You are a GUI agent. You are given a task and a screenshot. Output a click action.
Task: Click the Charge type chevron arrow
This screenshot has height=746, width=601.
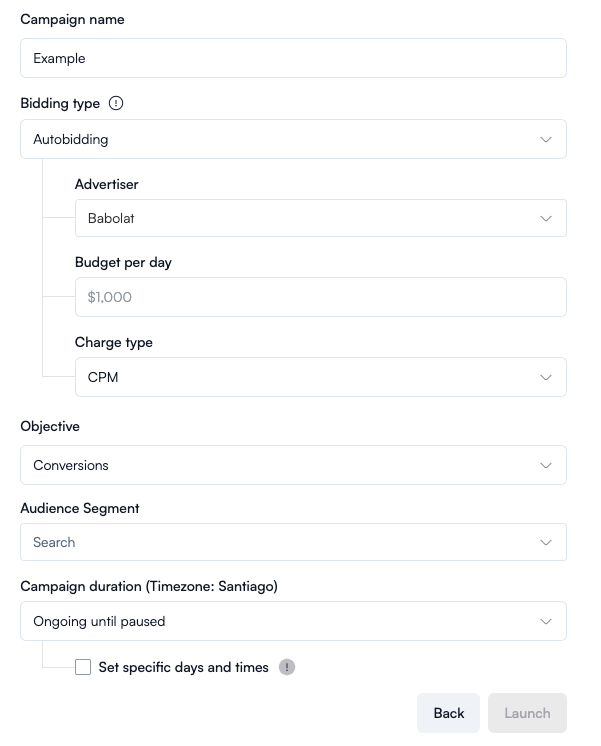click(x=546, y=378)
